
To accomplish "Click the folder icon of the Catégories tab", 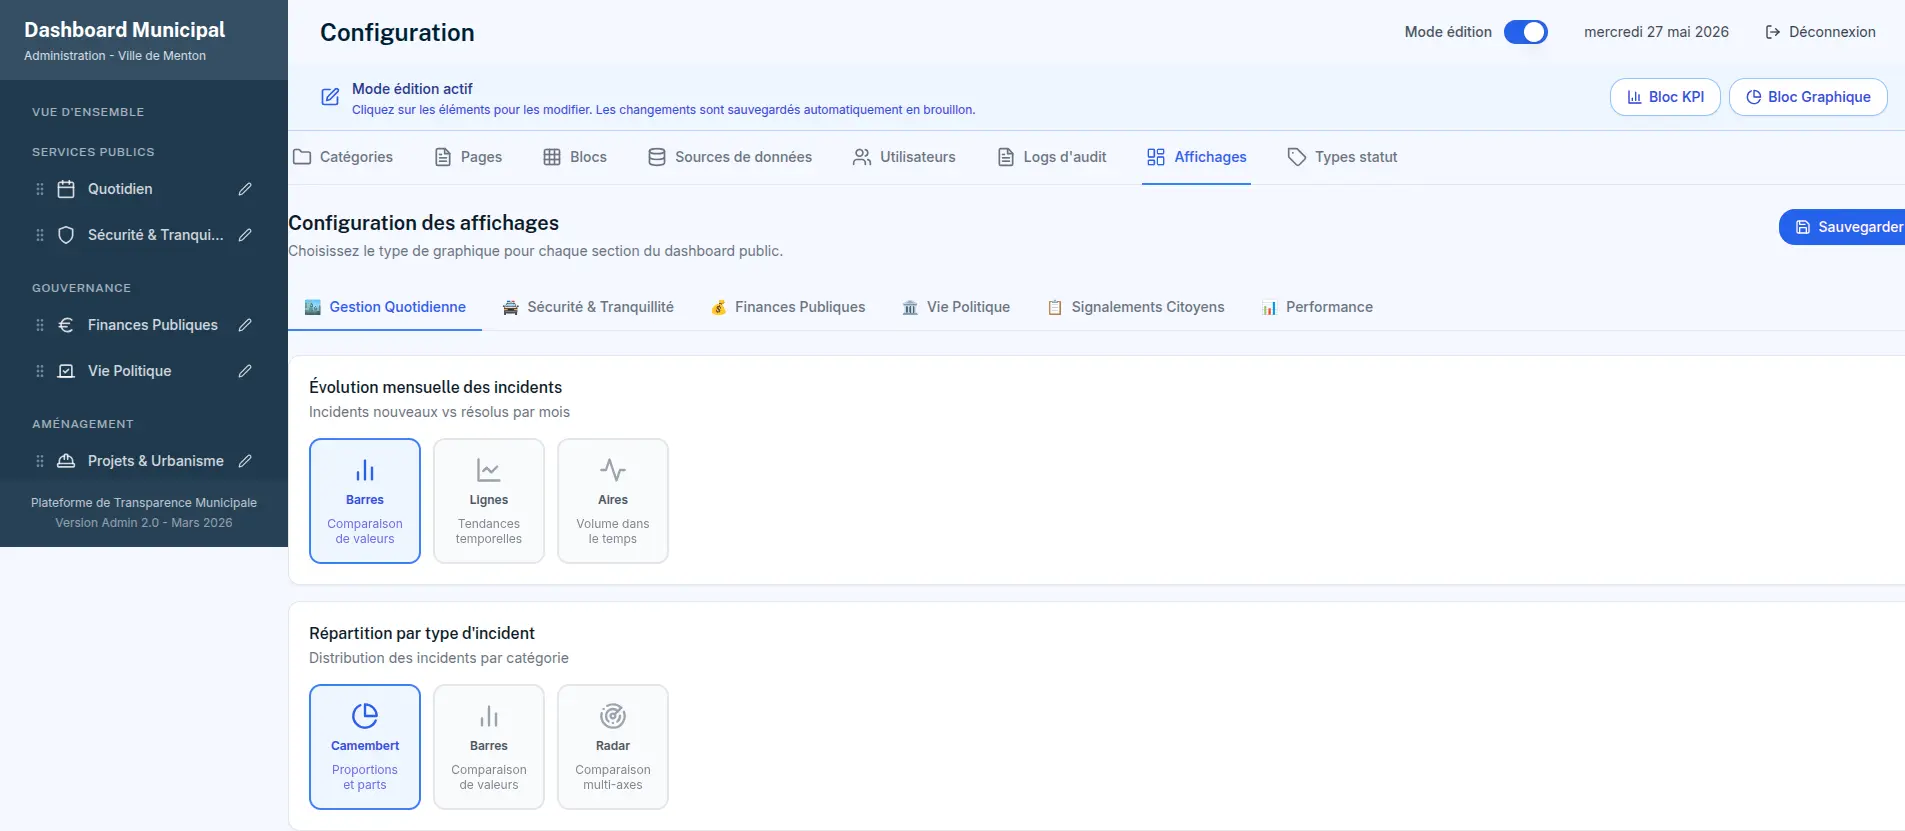I will pyautogui.click(x=302, y=157).
